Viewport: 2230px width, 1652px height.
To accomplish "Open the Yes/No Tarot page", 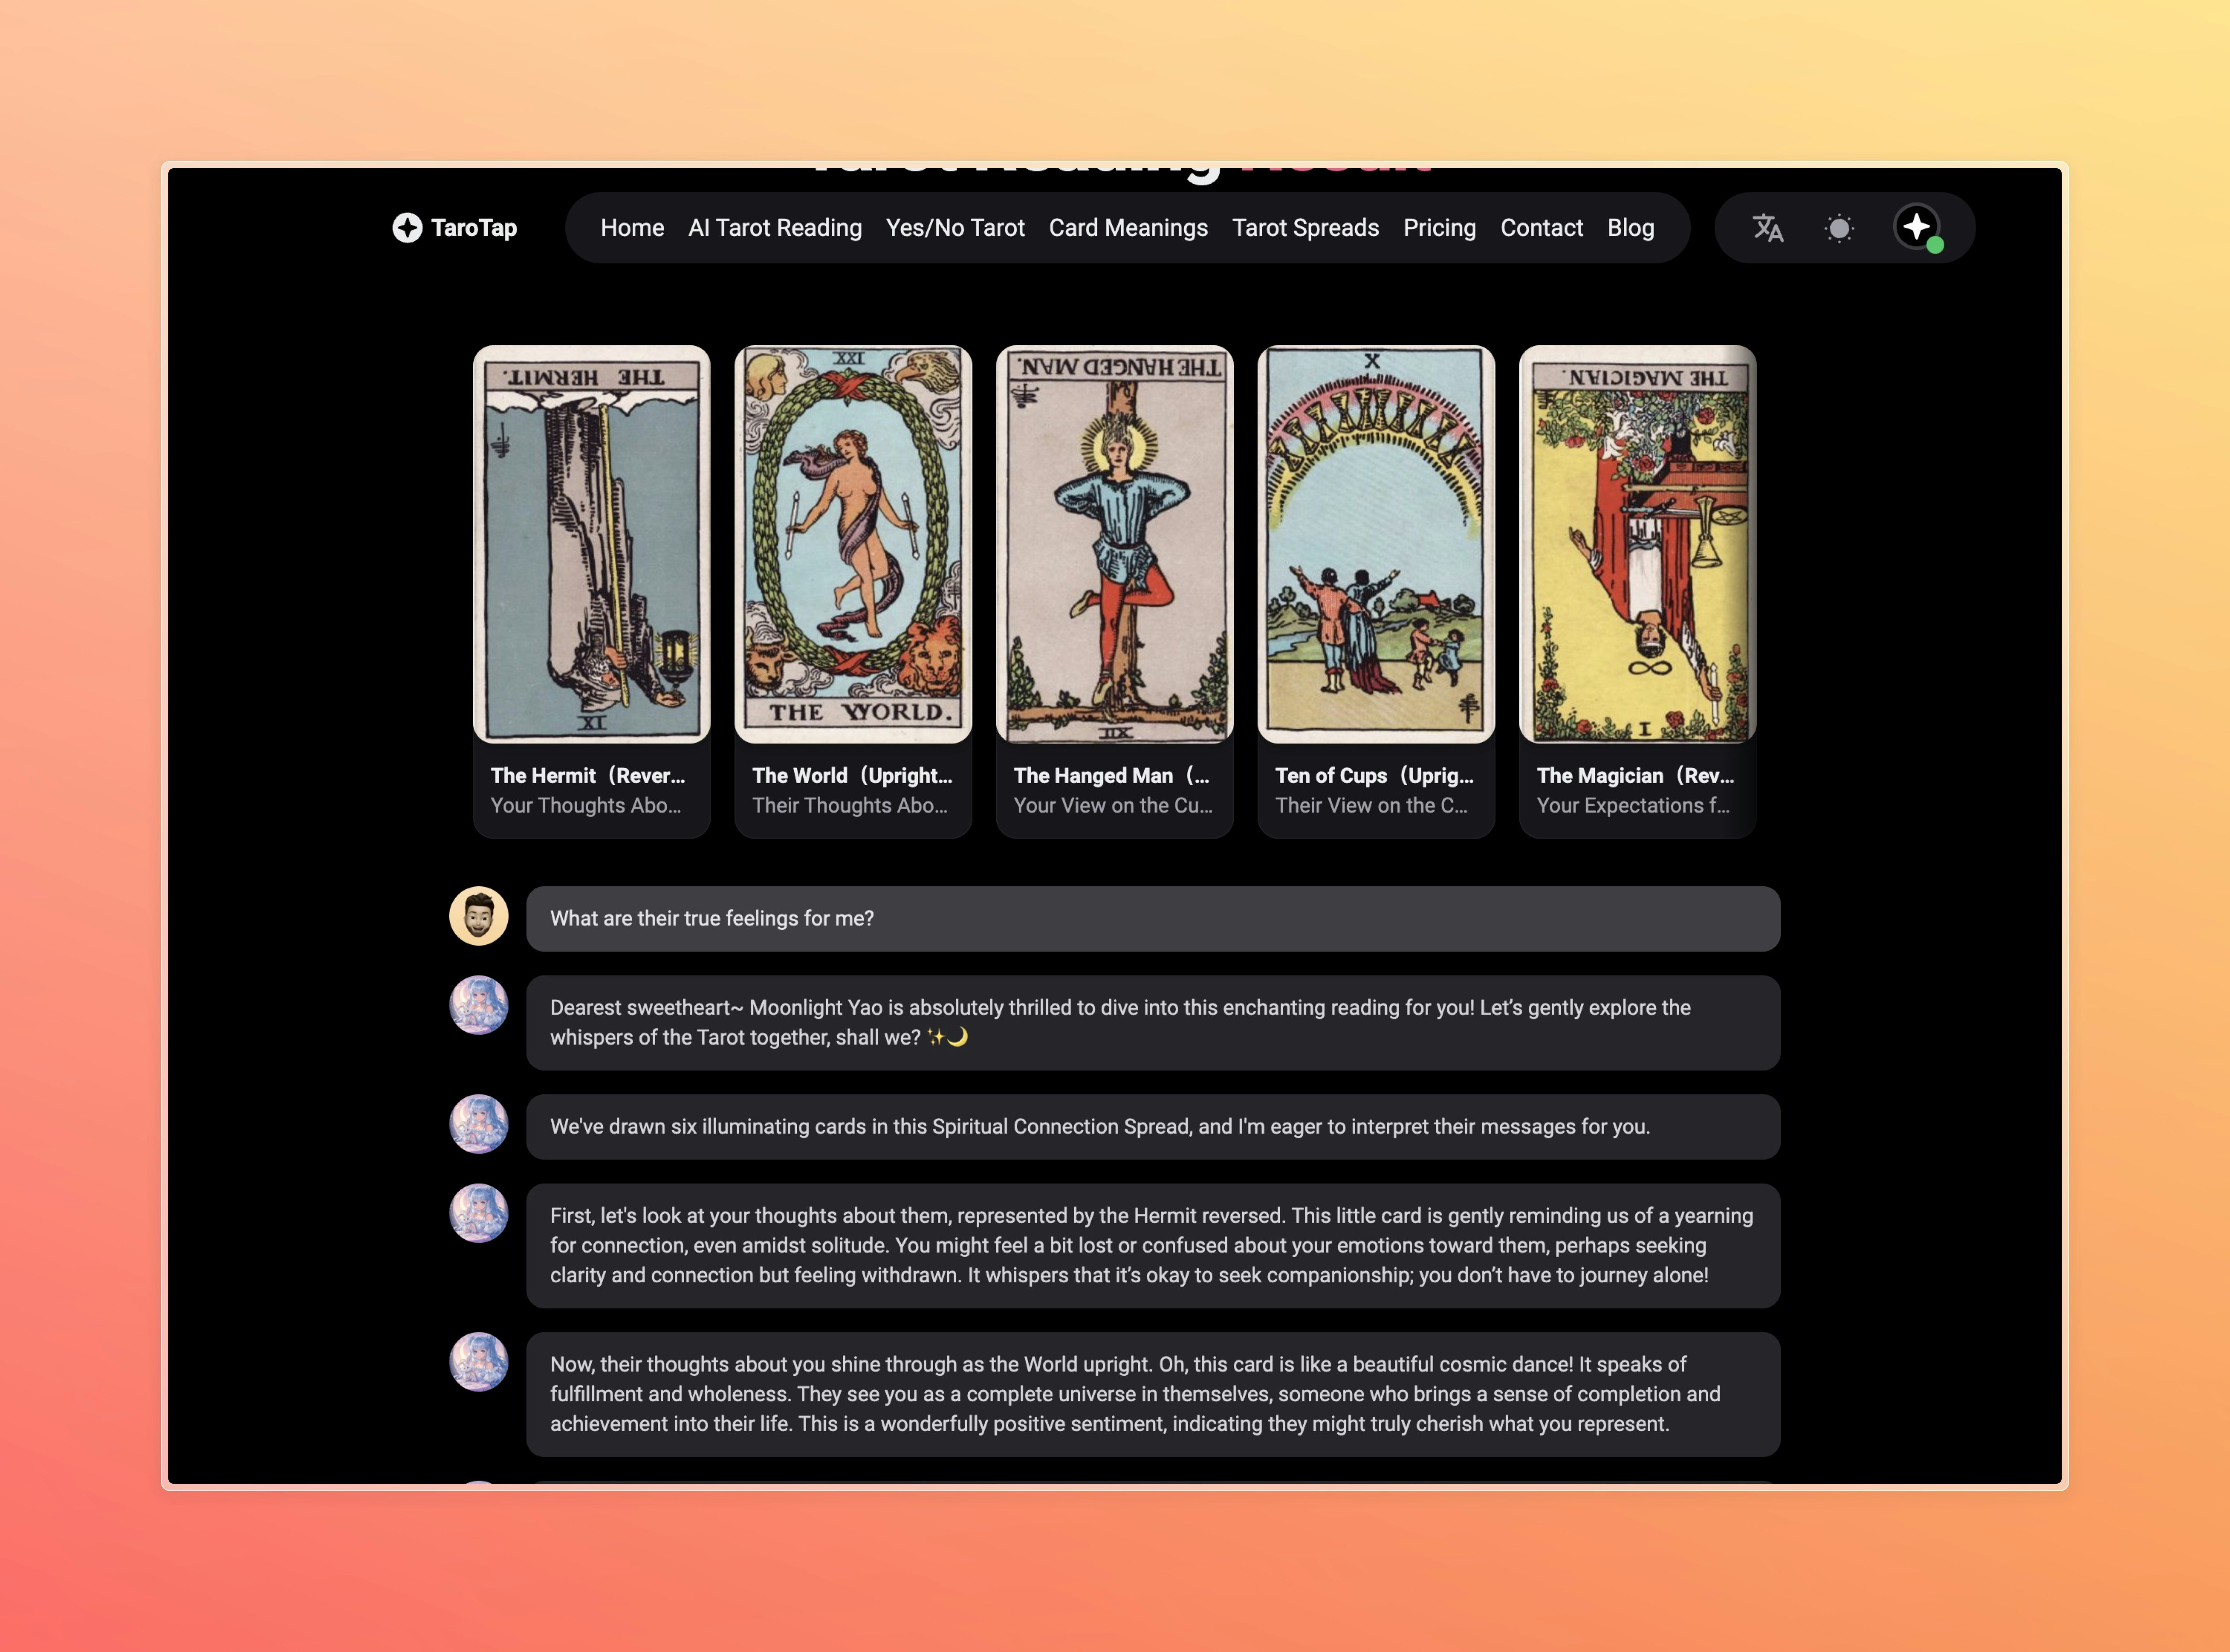I will [x=955, y=228].
